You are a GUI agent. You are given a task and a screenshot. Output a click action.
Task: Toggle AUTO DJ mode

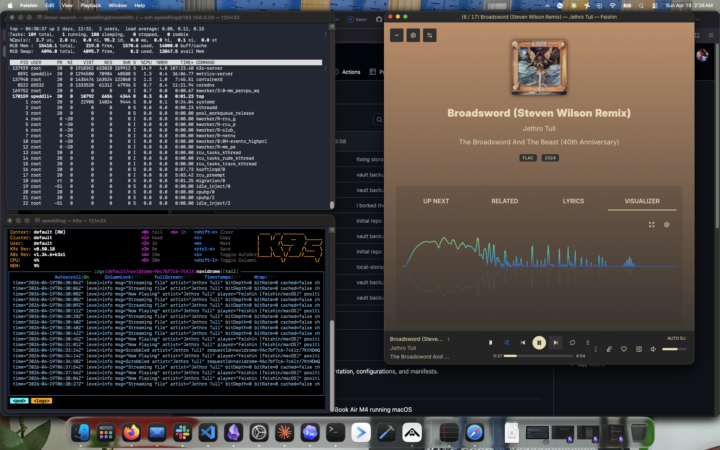coord(676,338)
